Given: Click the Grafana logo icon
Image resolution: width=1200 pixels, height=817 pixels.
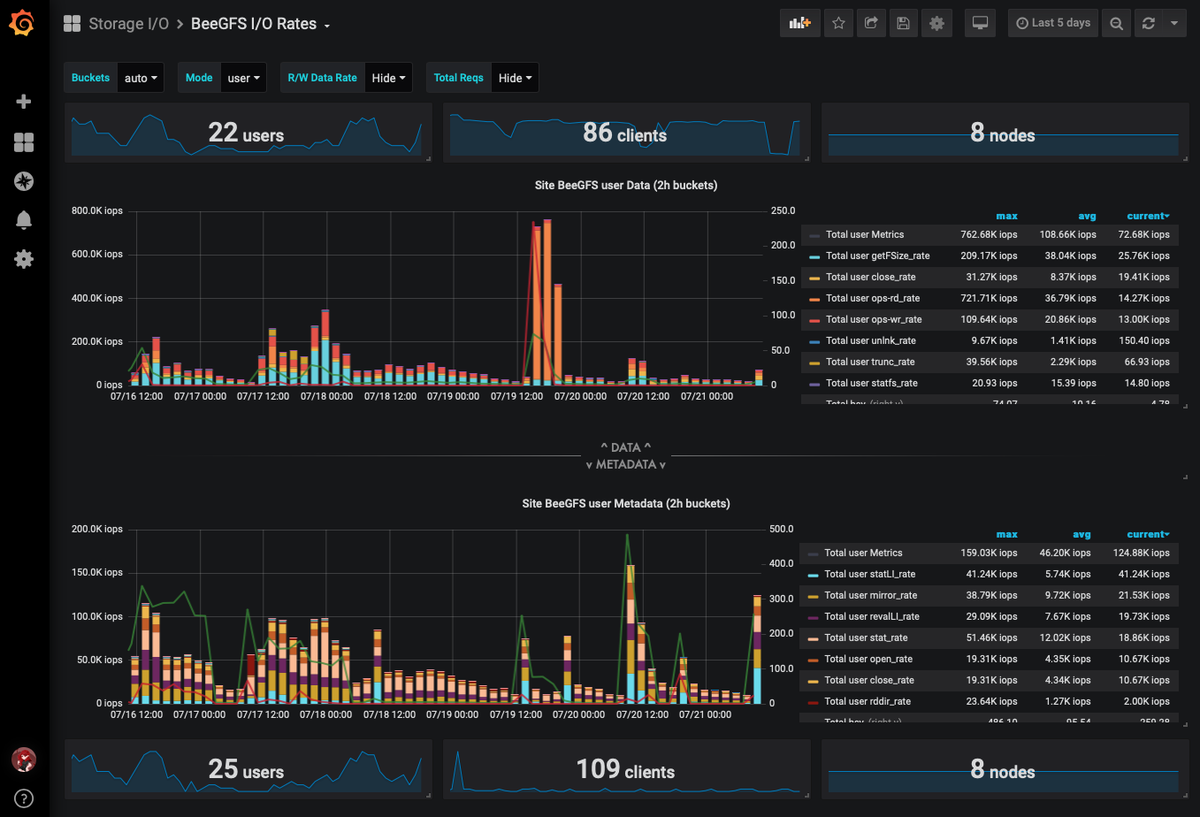Looking at the screenshot, I should tap(22, 23).
